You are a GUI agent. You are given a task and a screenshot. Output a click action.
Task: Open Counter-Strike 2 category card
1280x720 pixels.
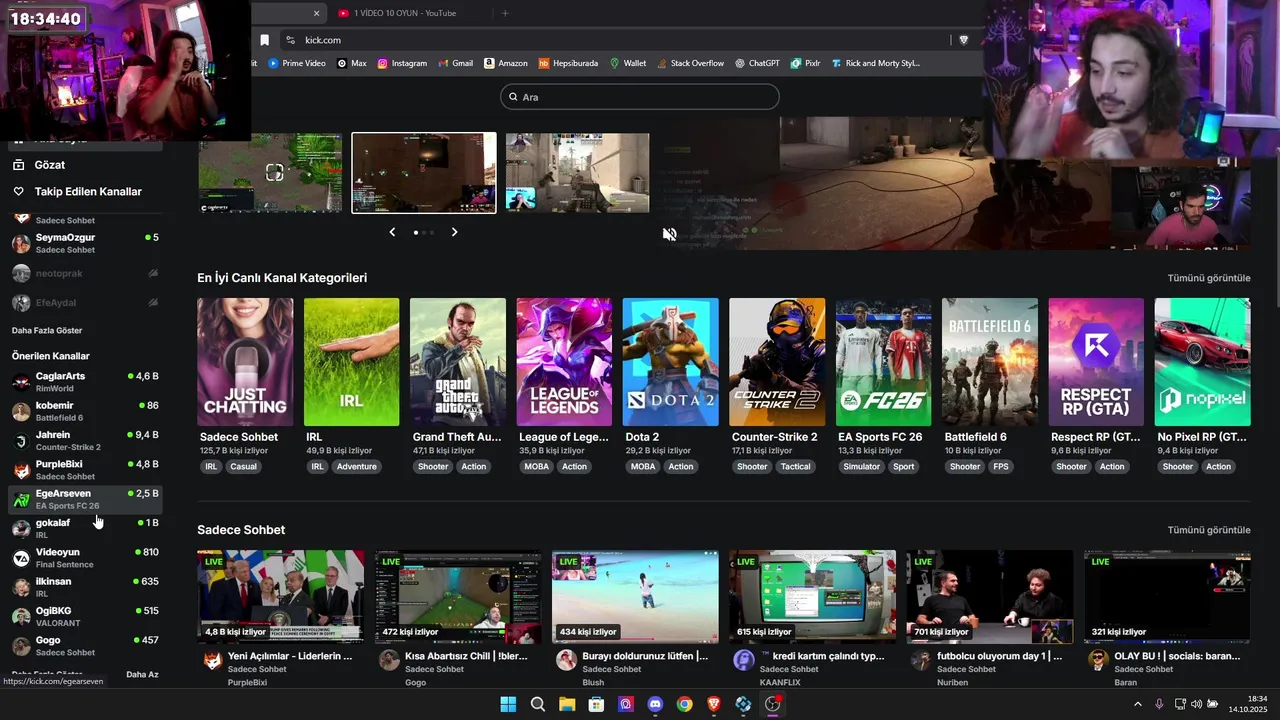(x=777, y=362)
